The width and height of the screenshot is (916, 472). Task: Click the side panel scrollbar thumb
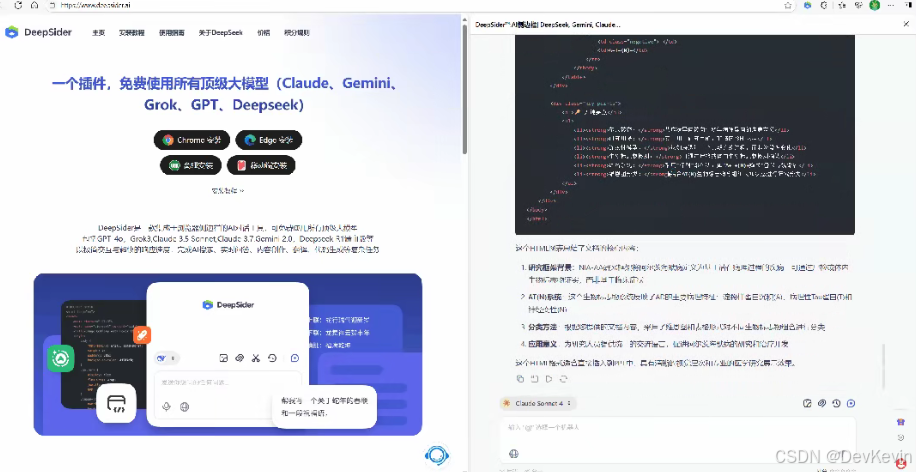(883, 366)
